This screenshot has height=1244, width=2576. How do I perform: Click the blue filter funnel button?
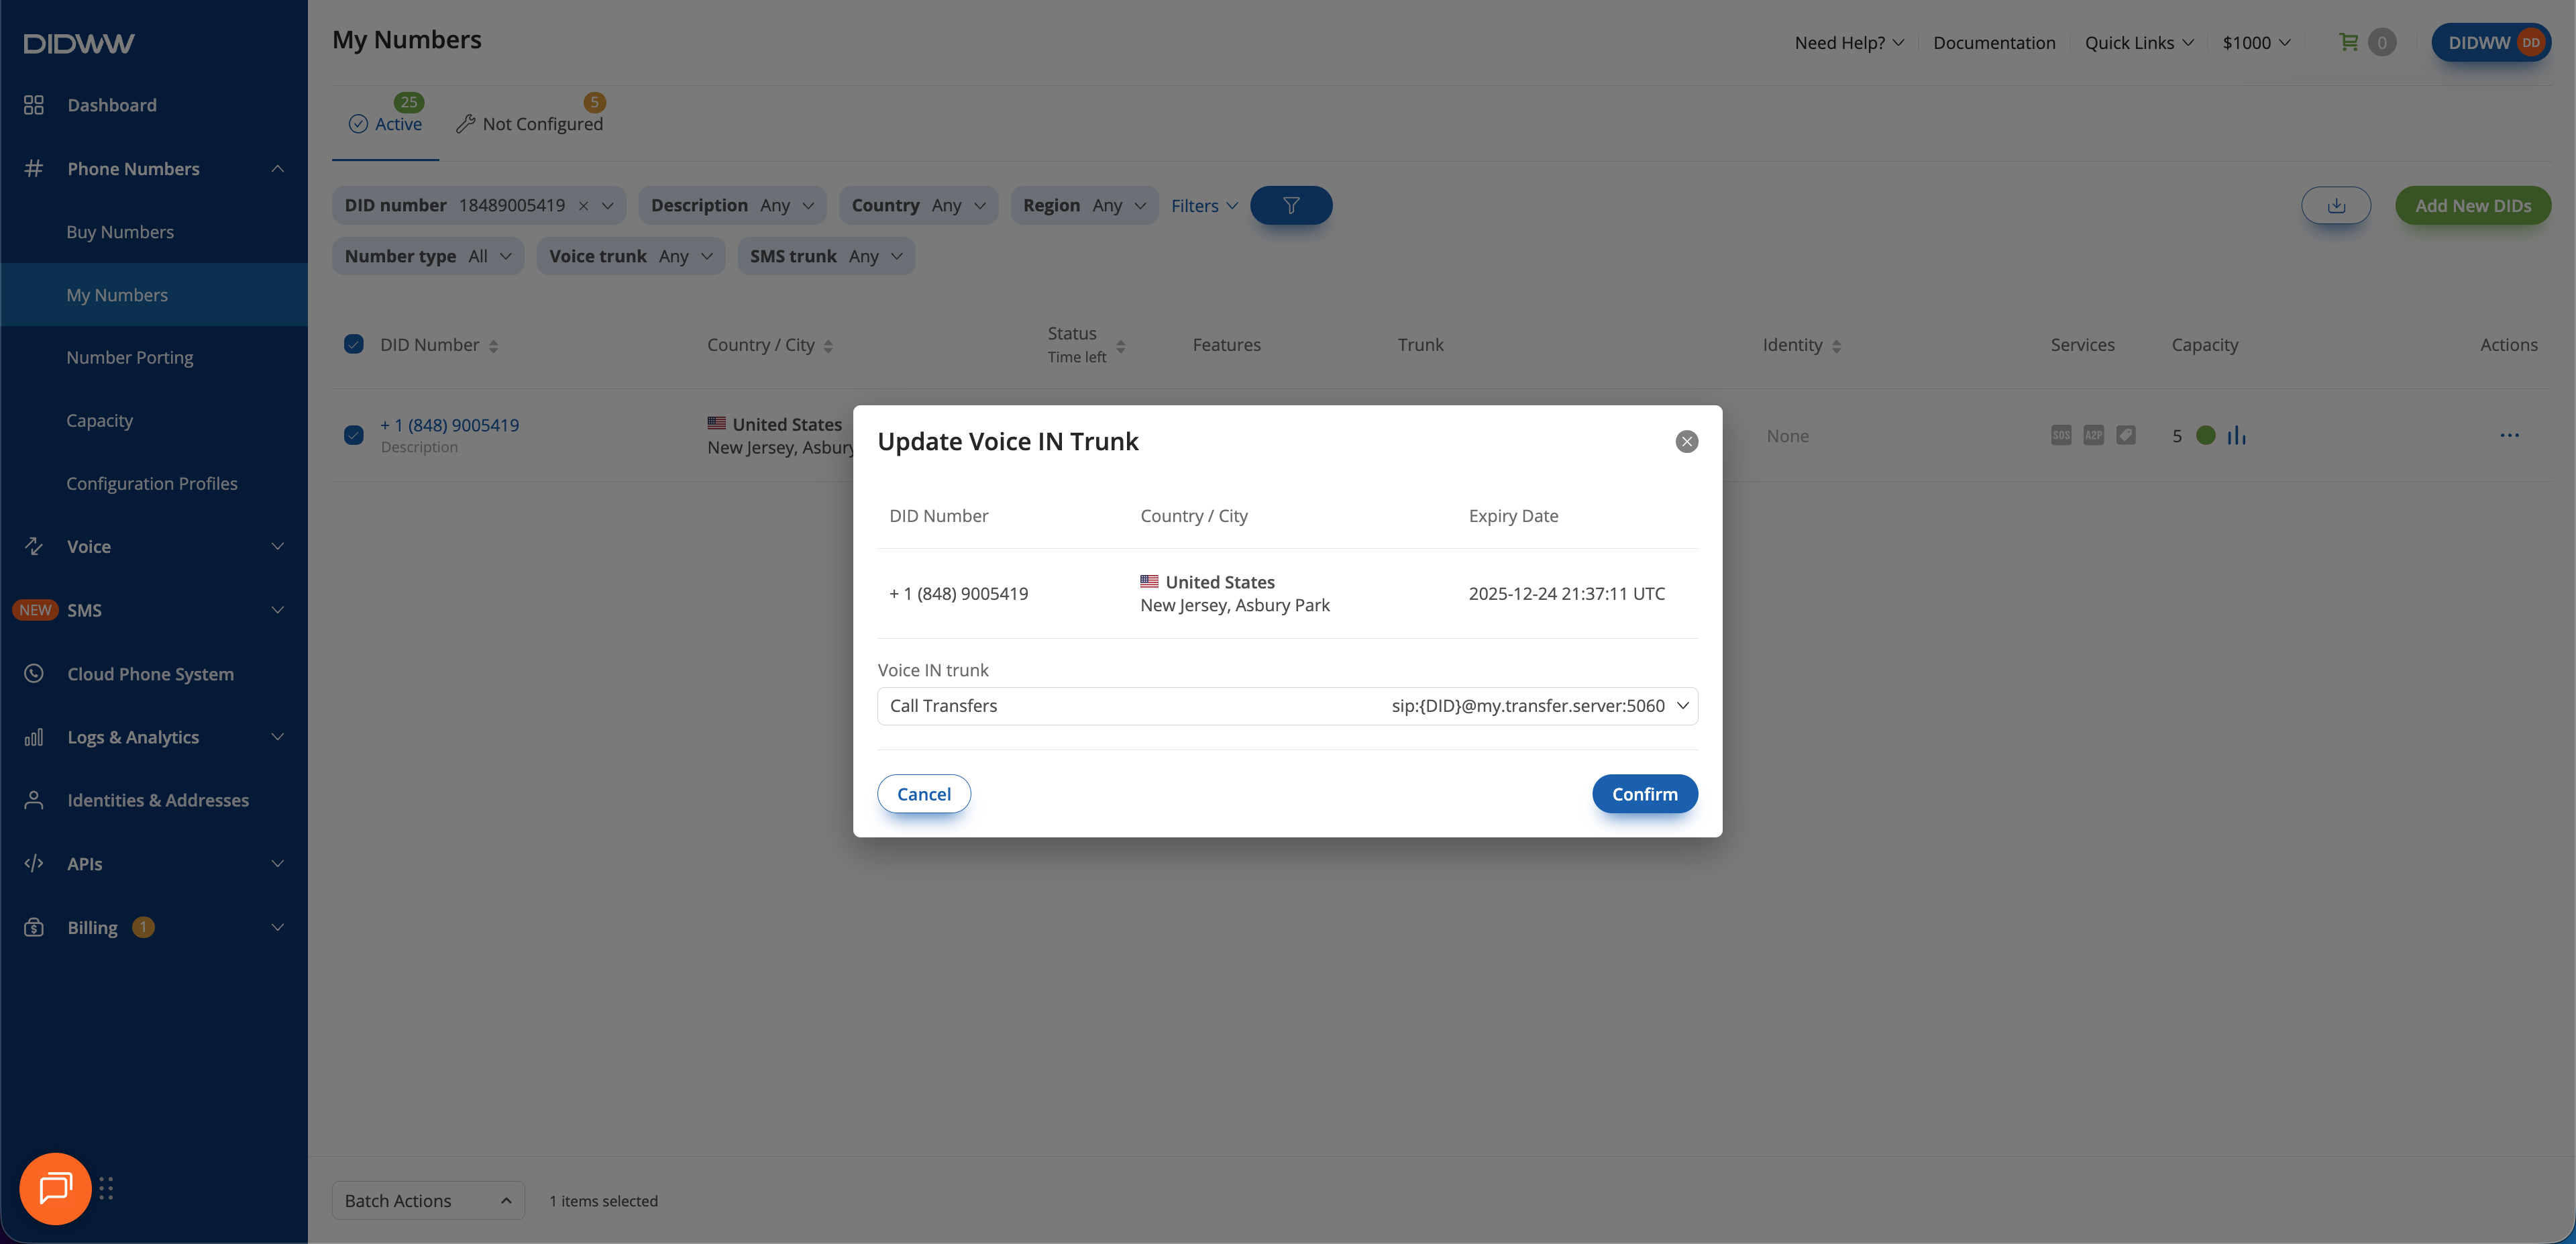pyautogui.click(x=1291, y=205)
